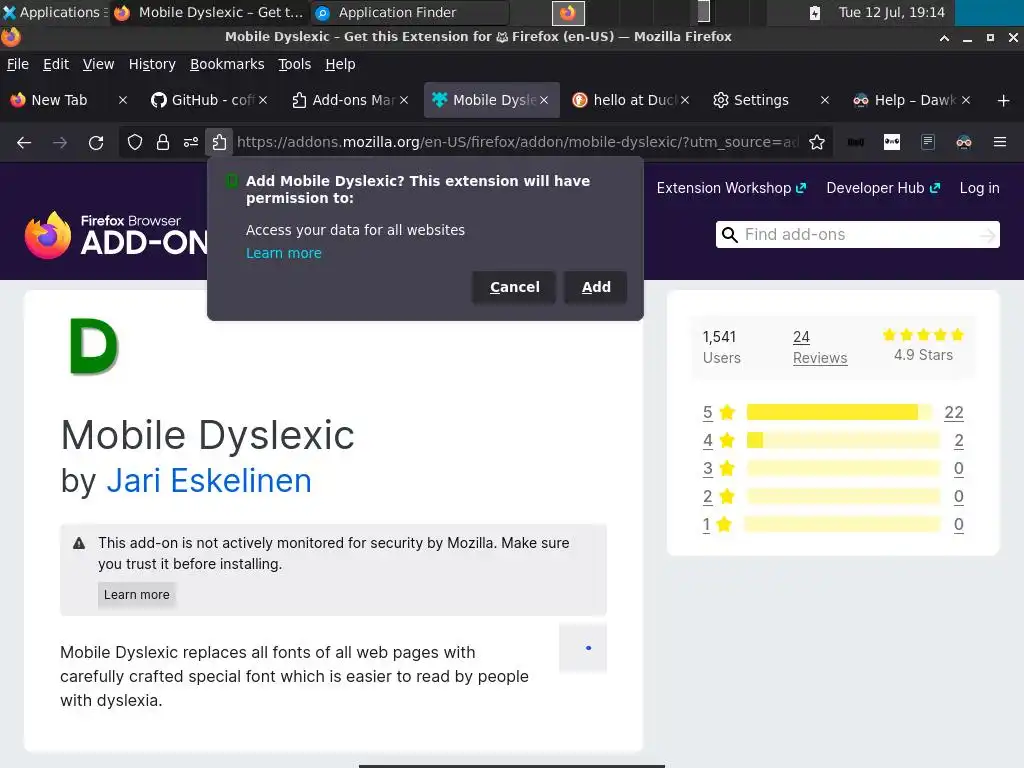Open the Applications menu in the panel
This screenshot has height=768, width=1024.
coord(55,12)
